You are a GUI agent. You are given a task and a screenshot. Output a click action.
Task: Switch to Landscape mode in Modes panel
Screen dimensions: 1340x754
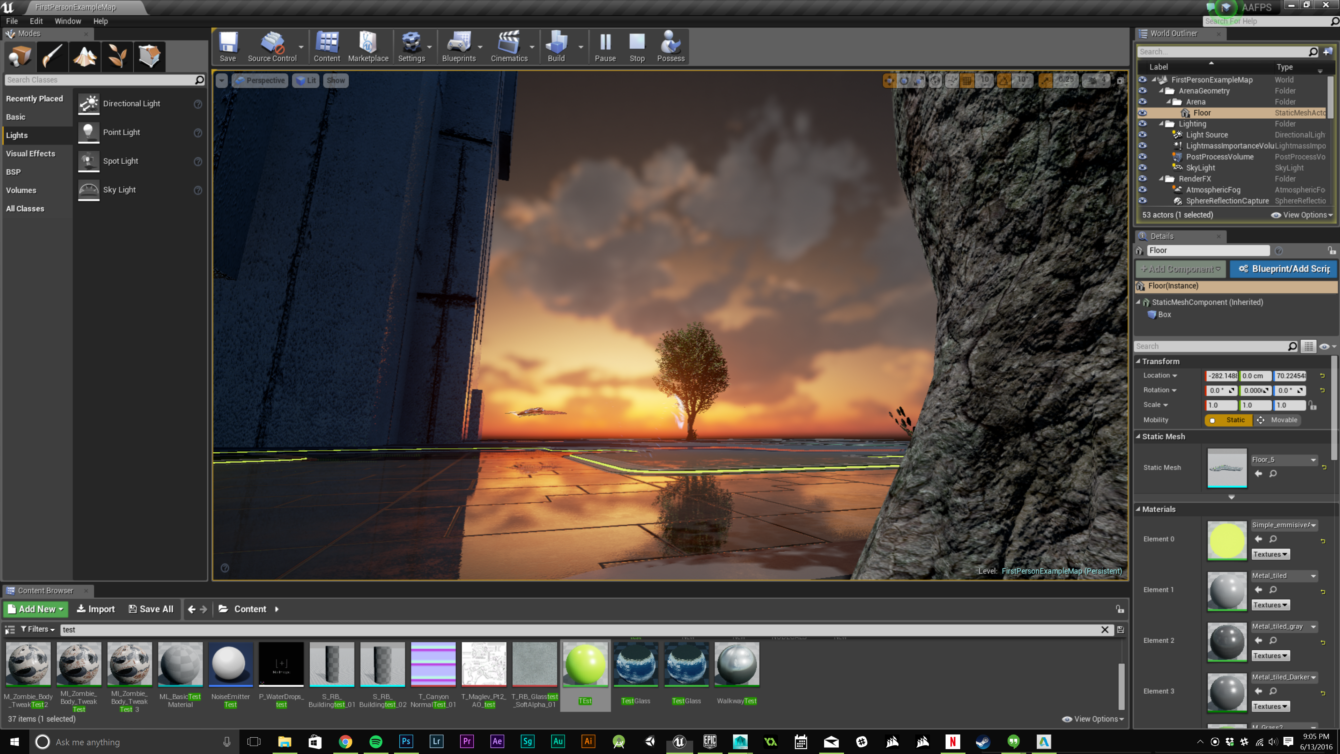[x=85, y=56]
